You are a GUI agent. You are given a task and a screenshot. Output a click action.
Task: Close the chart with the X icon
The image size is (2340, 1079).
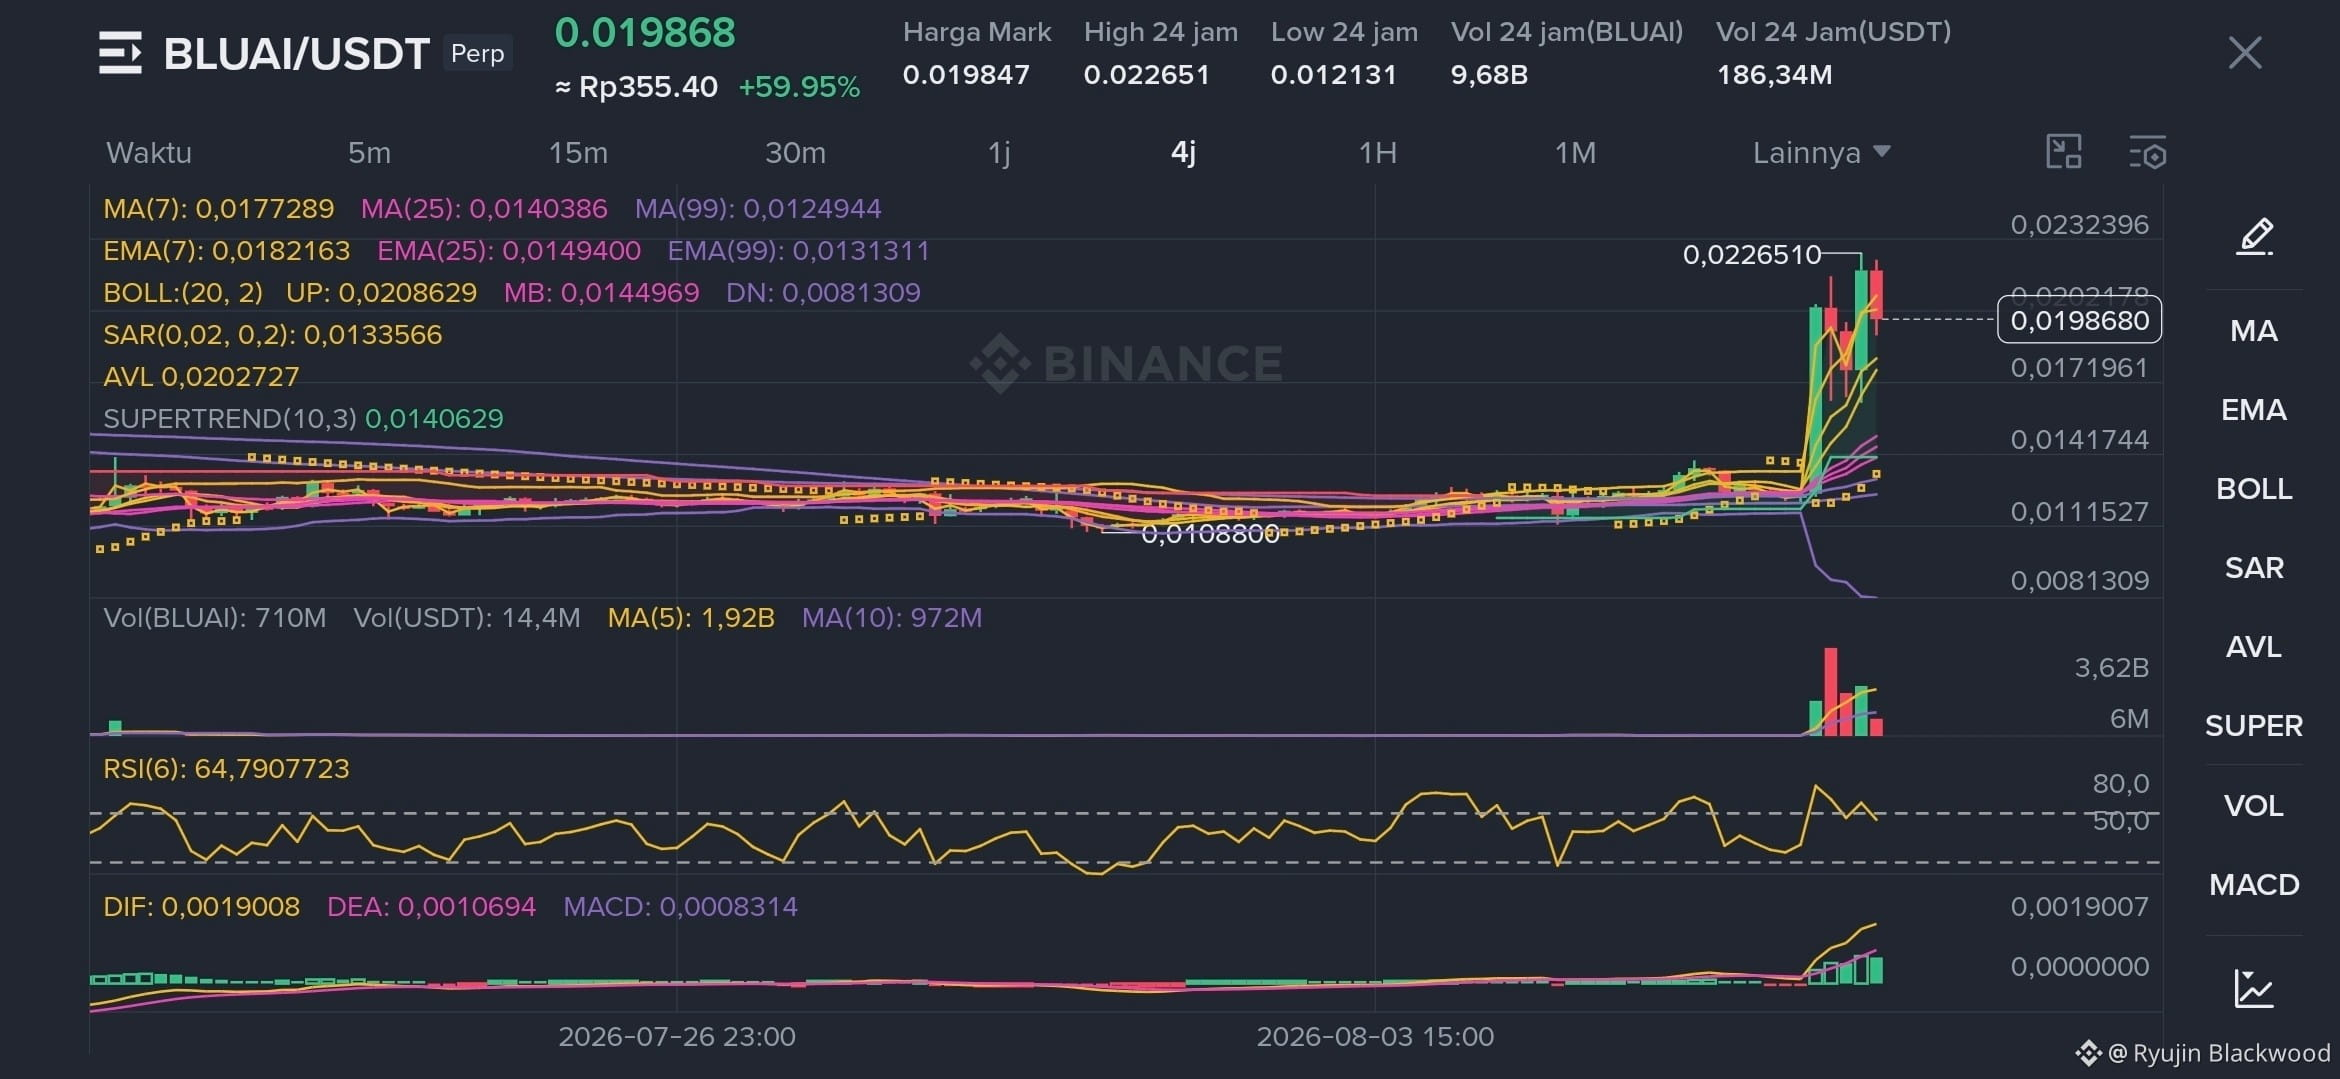pyautogui.click(x=2245, y=53)
